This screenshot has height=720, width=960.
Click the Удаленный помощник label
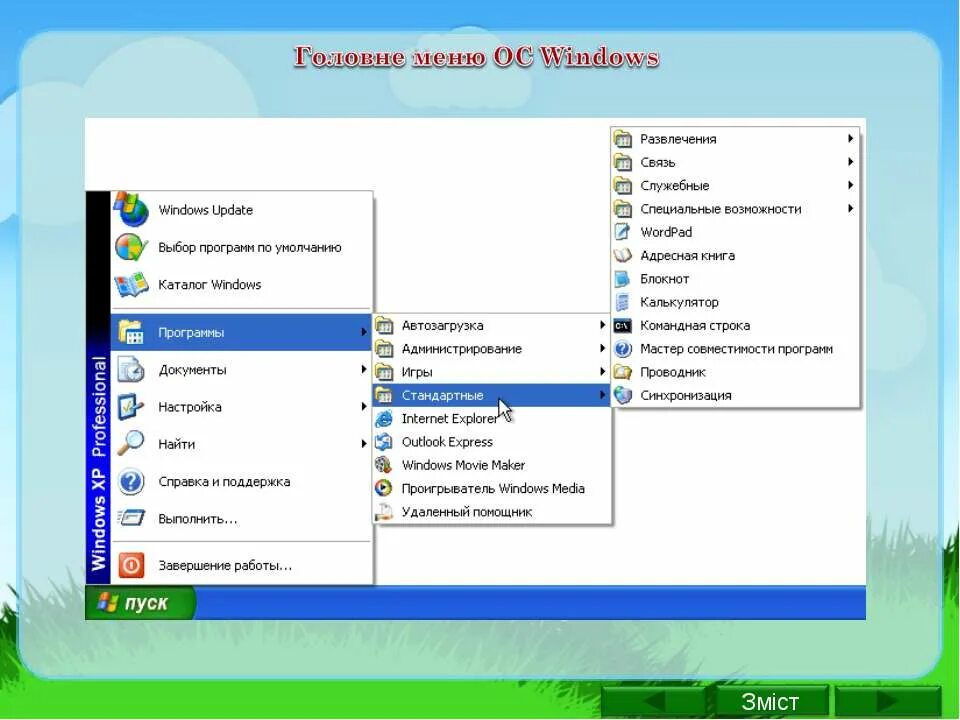(x=467, y=512)
